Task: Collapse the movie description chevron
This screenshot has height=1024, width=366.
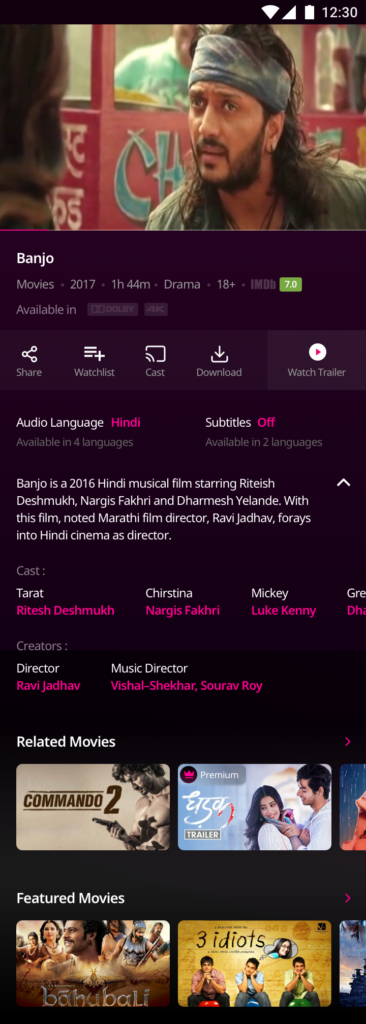Action: 344,483
